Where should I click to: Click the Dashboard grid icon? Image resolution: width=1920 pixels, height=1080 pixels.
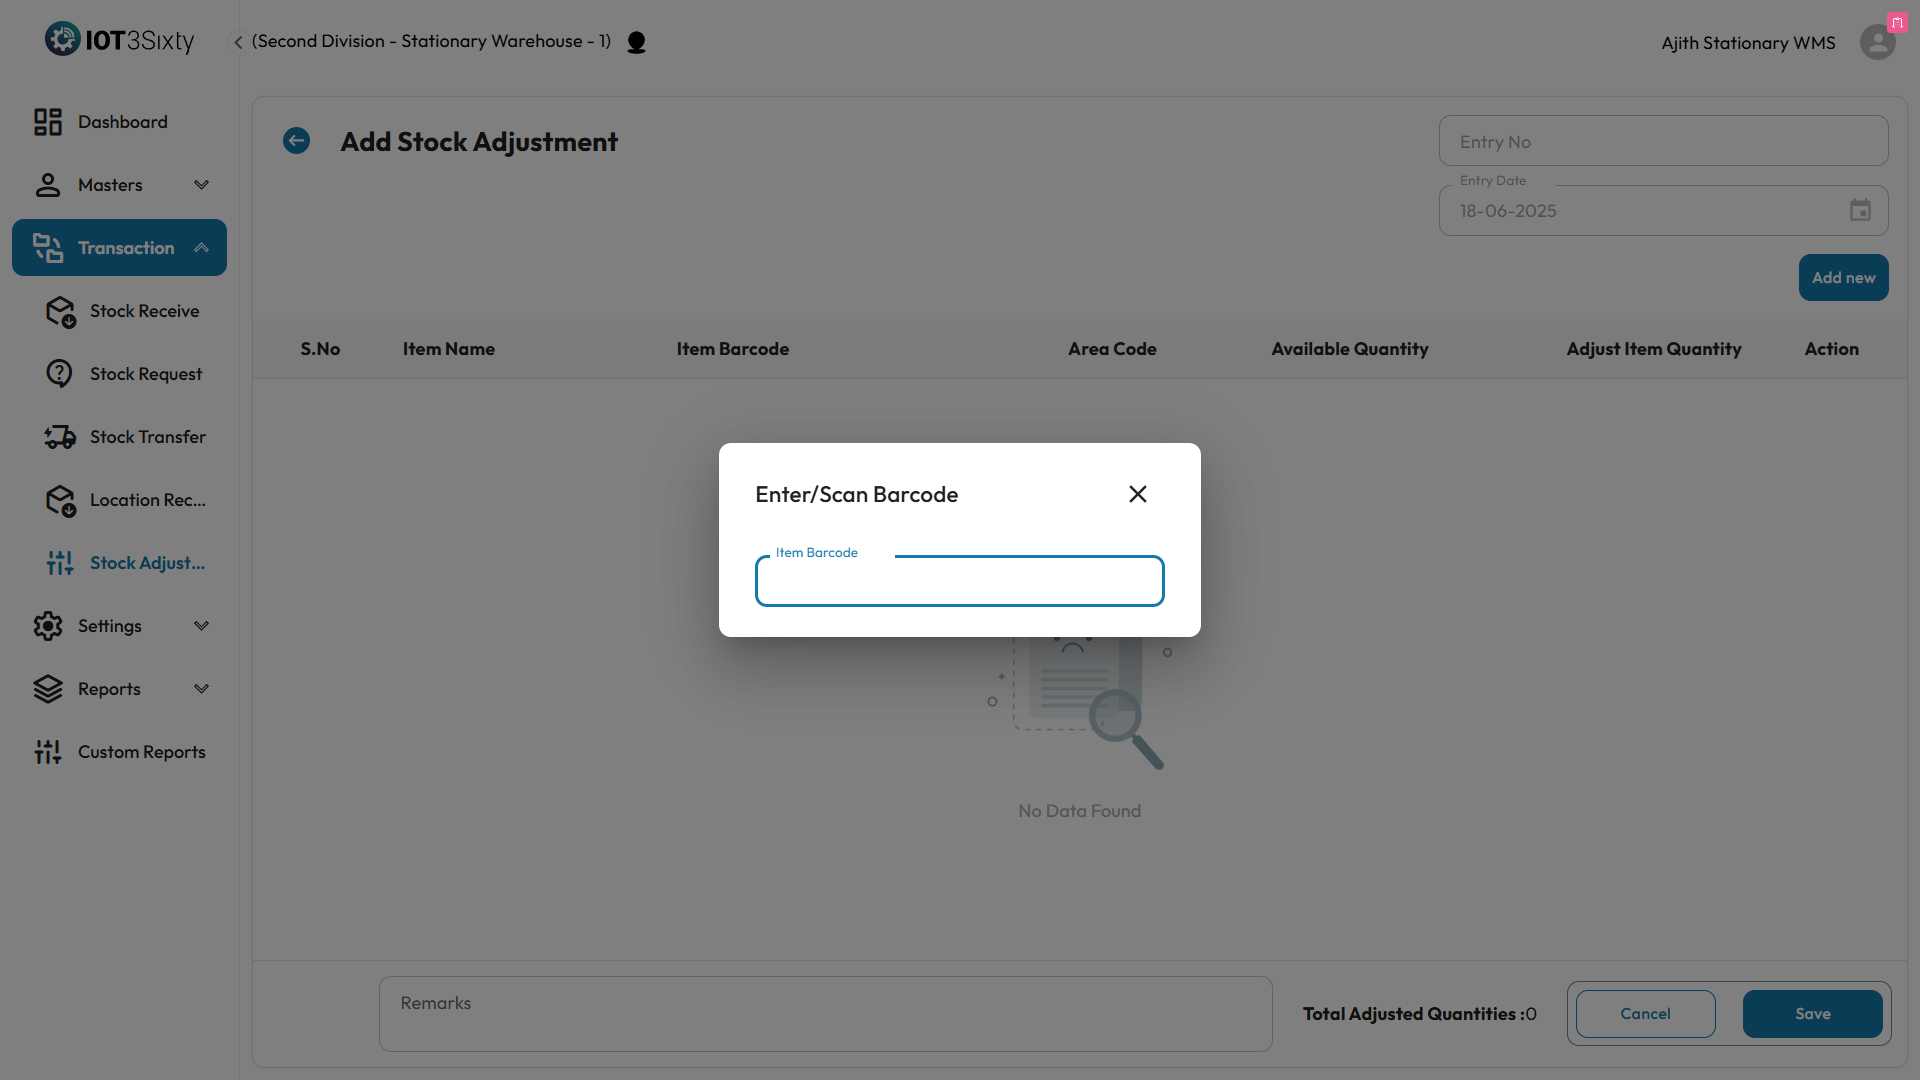coord(47,122)
